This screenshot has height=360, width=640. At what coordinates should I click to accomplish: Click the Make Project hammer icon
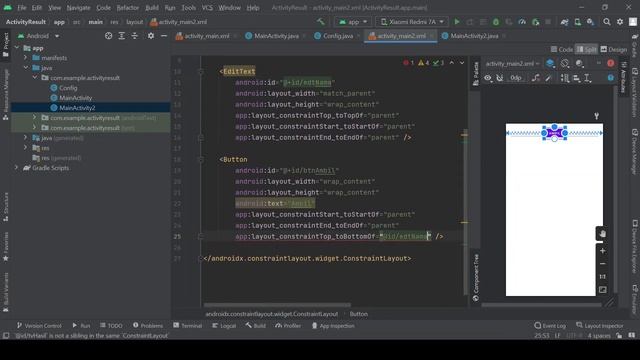[x=321, y=22]
